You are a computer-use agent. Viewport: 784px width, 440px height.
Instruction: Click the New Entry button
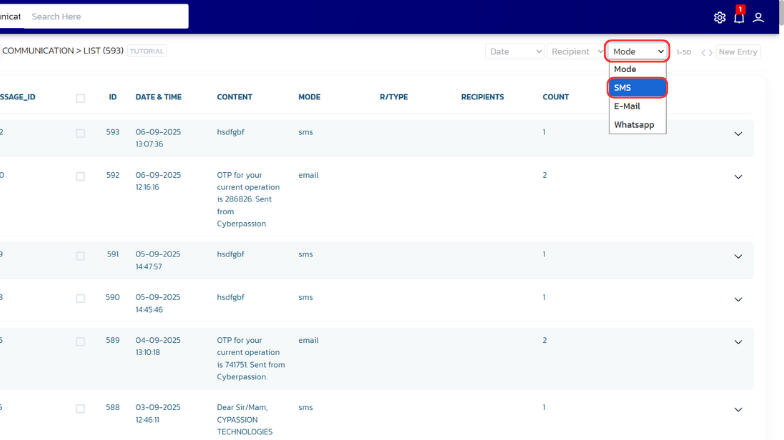738,52
